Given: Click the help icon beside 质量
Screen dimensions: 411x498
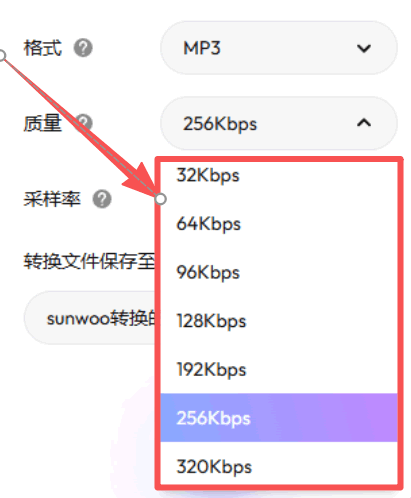Looking at the screenshot, I should 83,123.
